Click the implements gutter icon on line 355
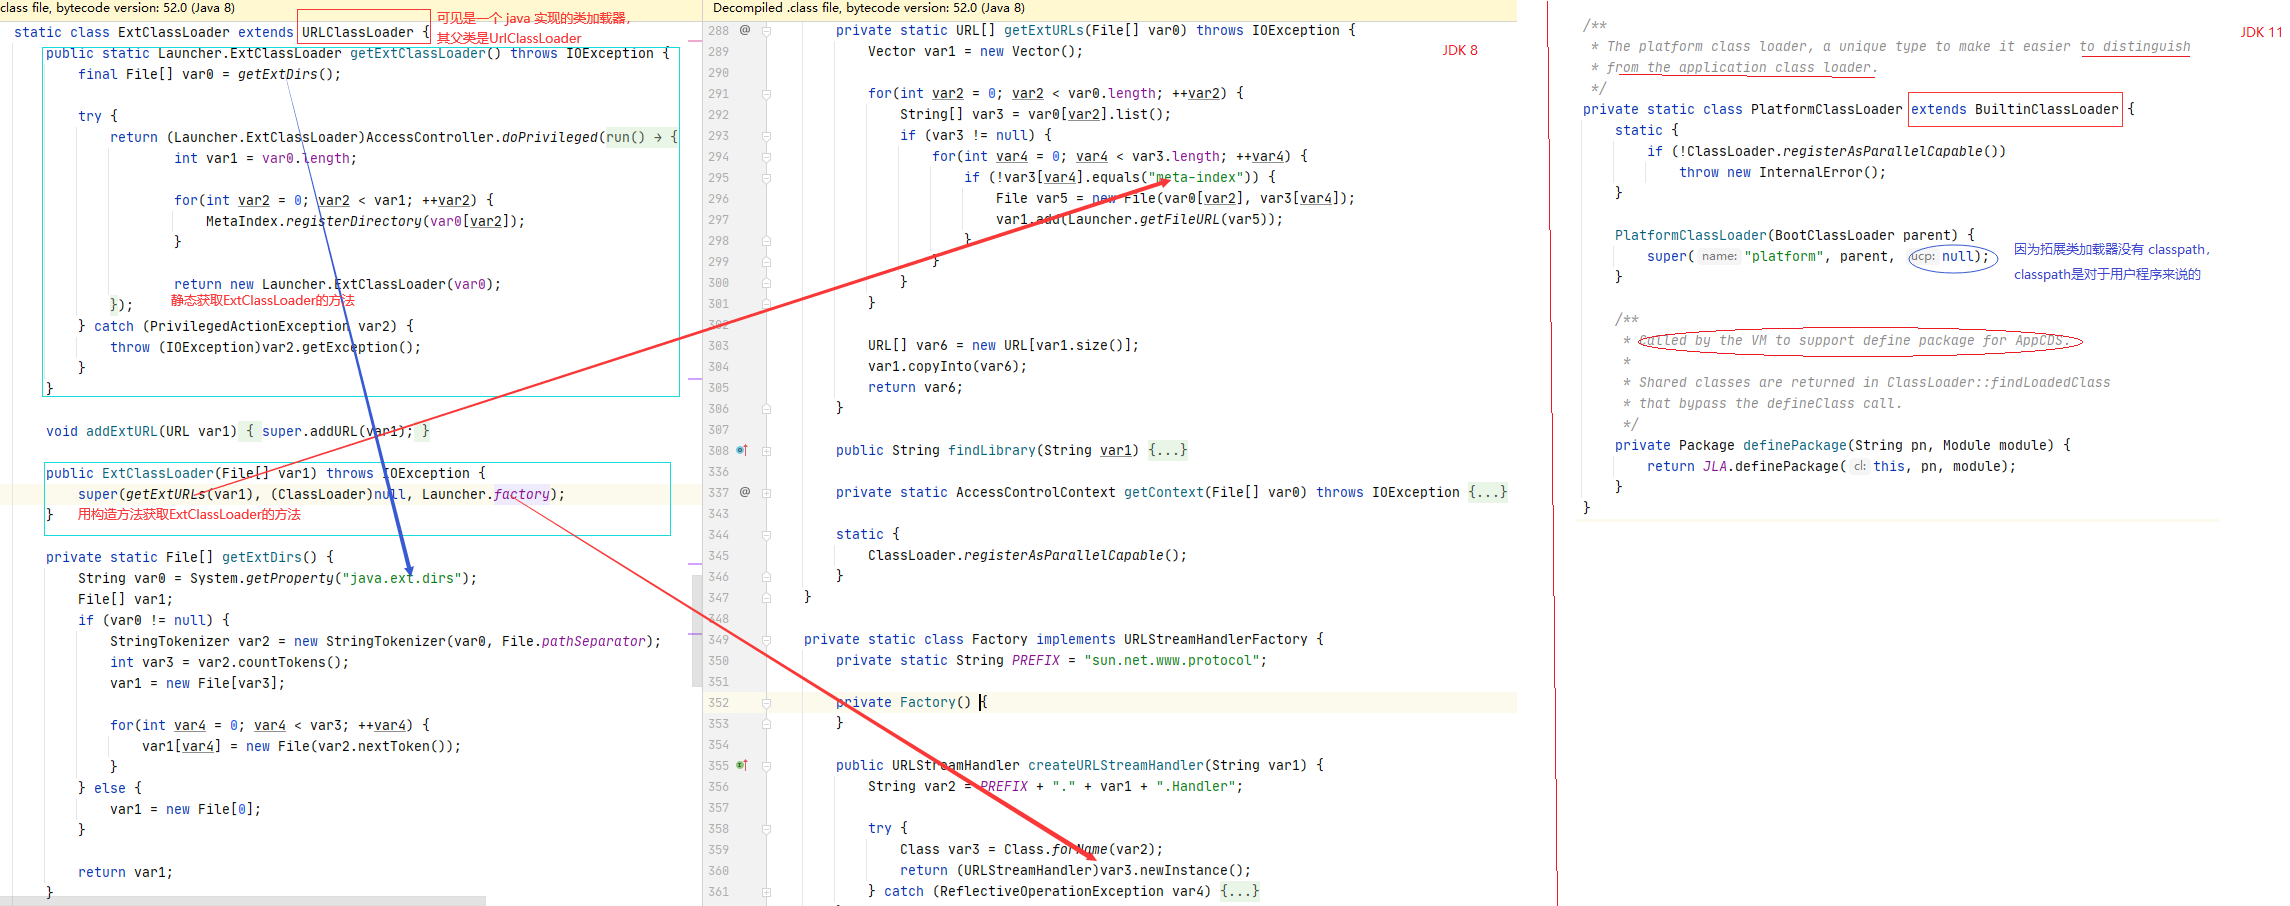The width and height of the screenshot is (2290, 906). (742, 765)
